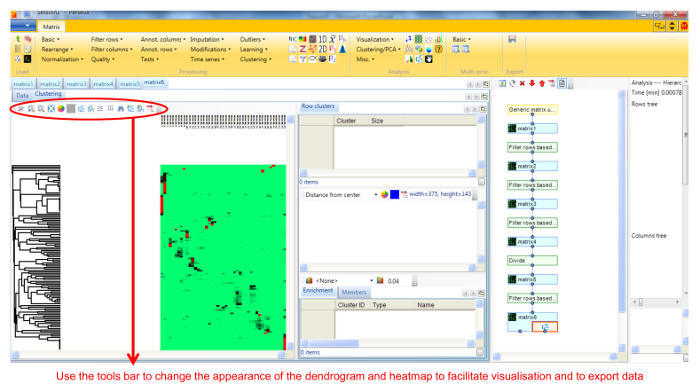The image size is (700, 392).
Task: Switch to the matrix3 tab
Action: [77, 83]
